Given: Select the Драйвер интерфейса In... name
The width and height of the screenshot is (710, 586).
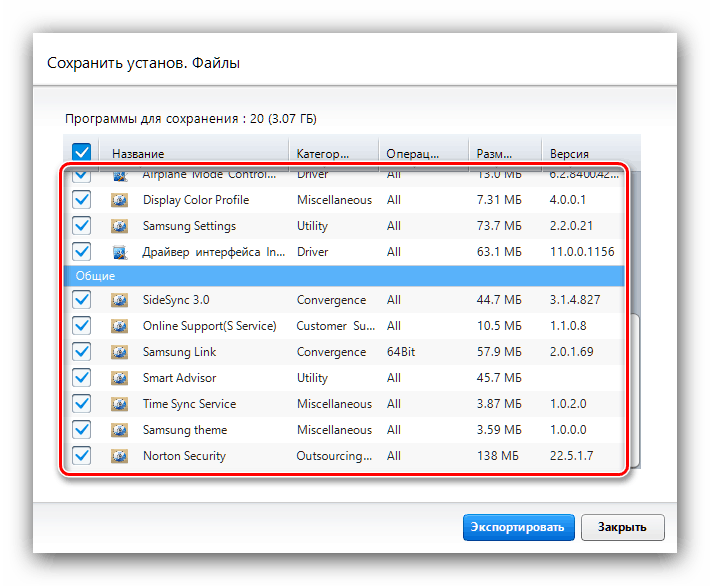Looking at the screenshot, I should pos(214,252).
